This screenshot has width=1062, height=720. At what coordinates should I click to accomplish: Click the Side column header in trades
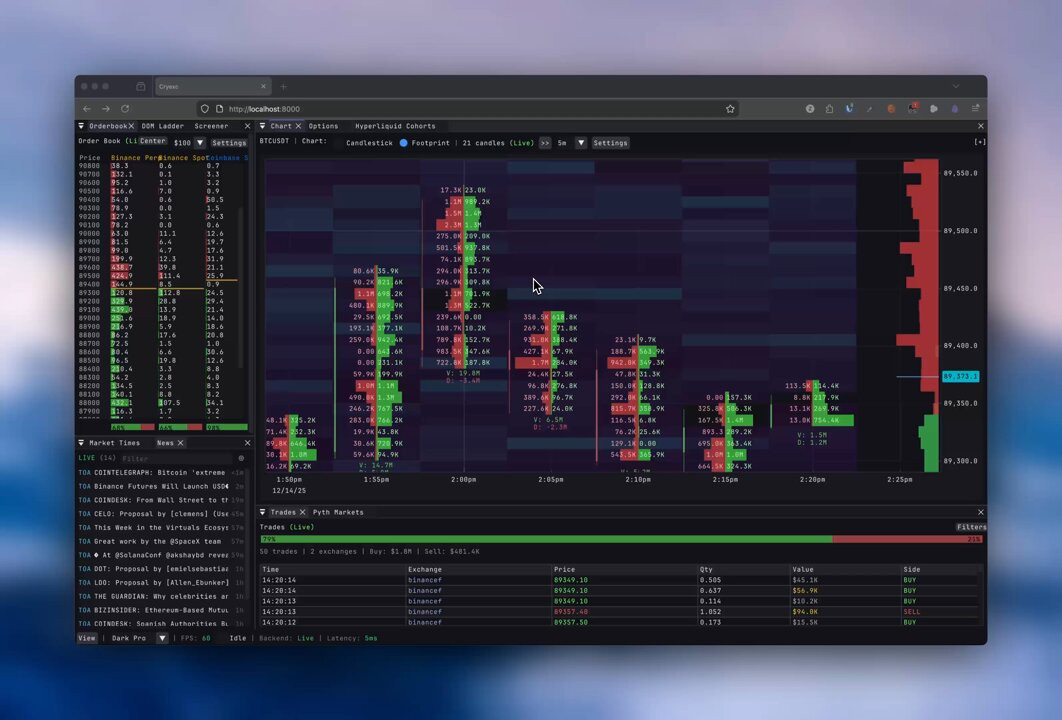click(912, 570)
